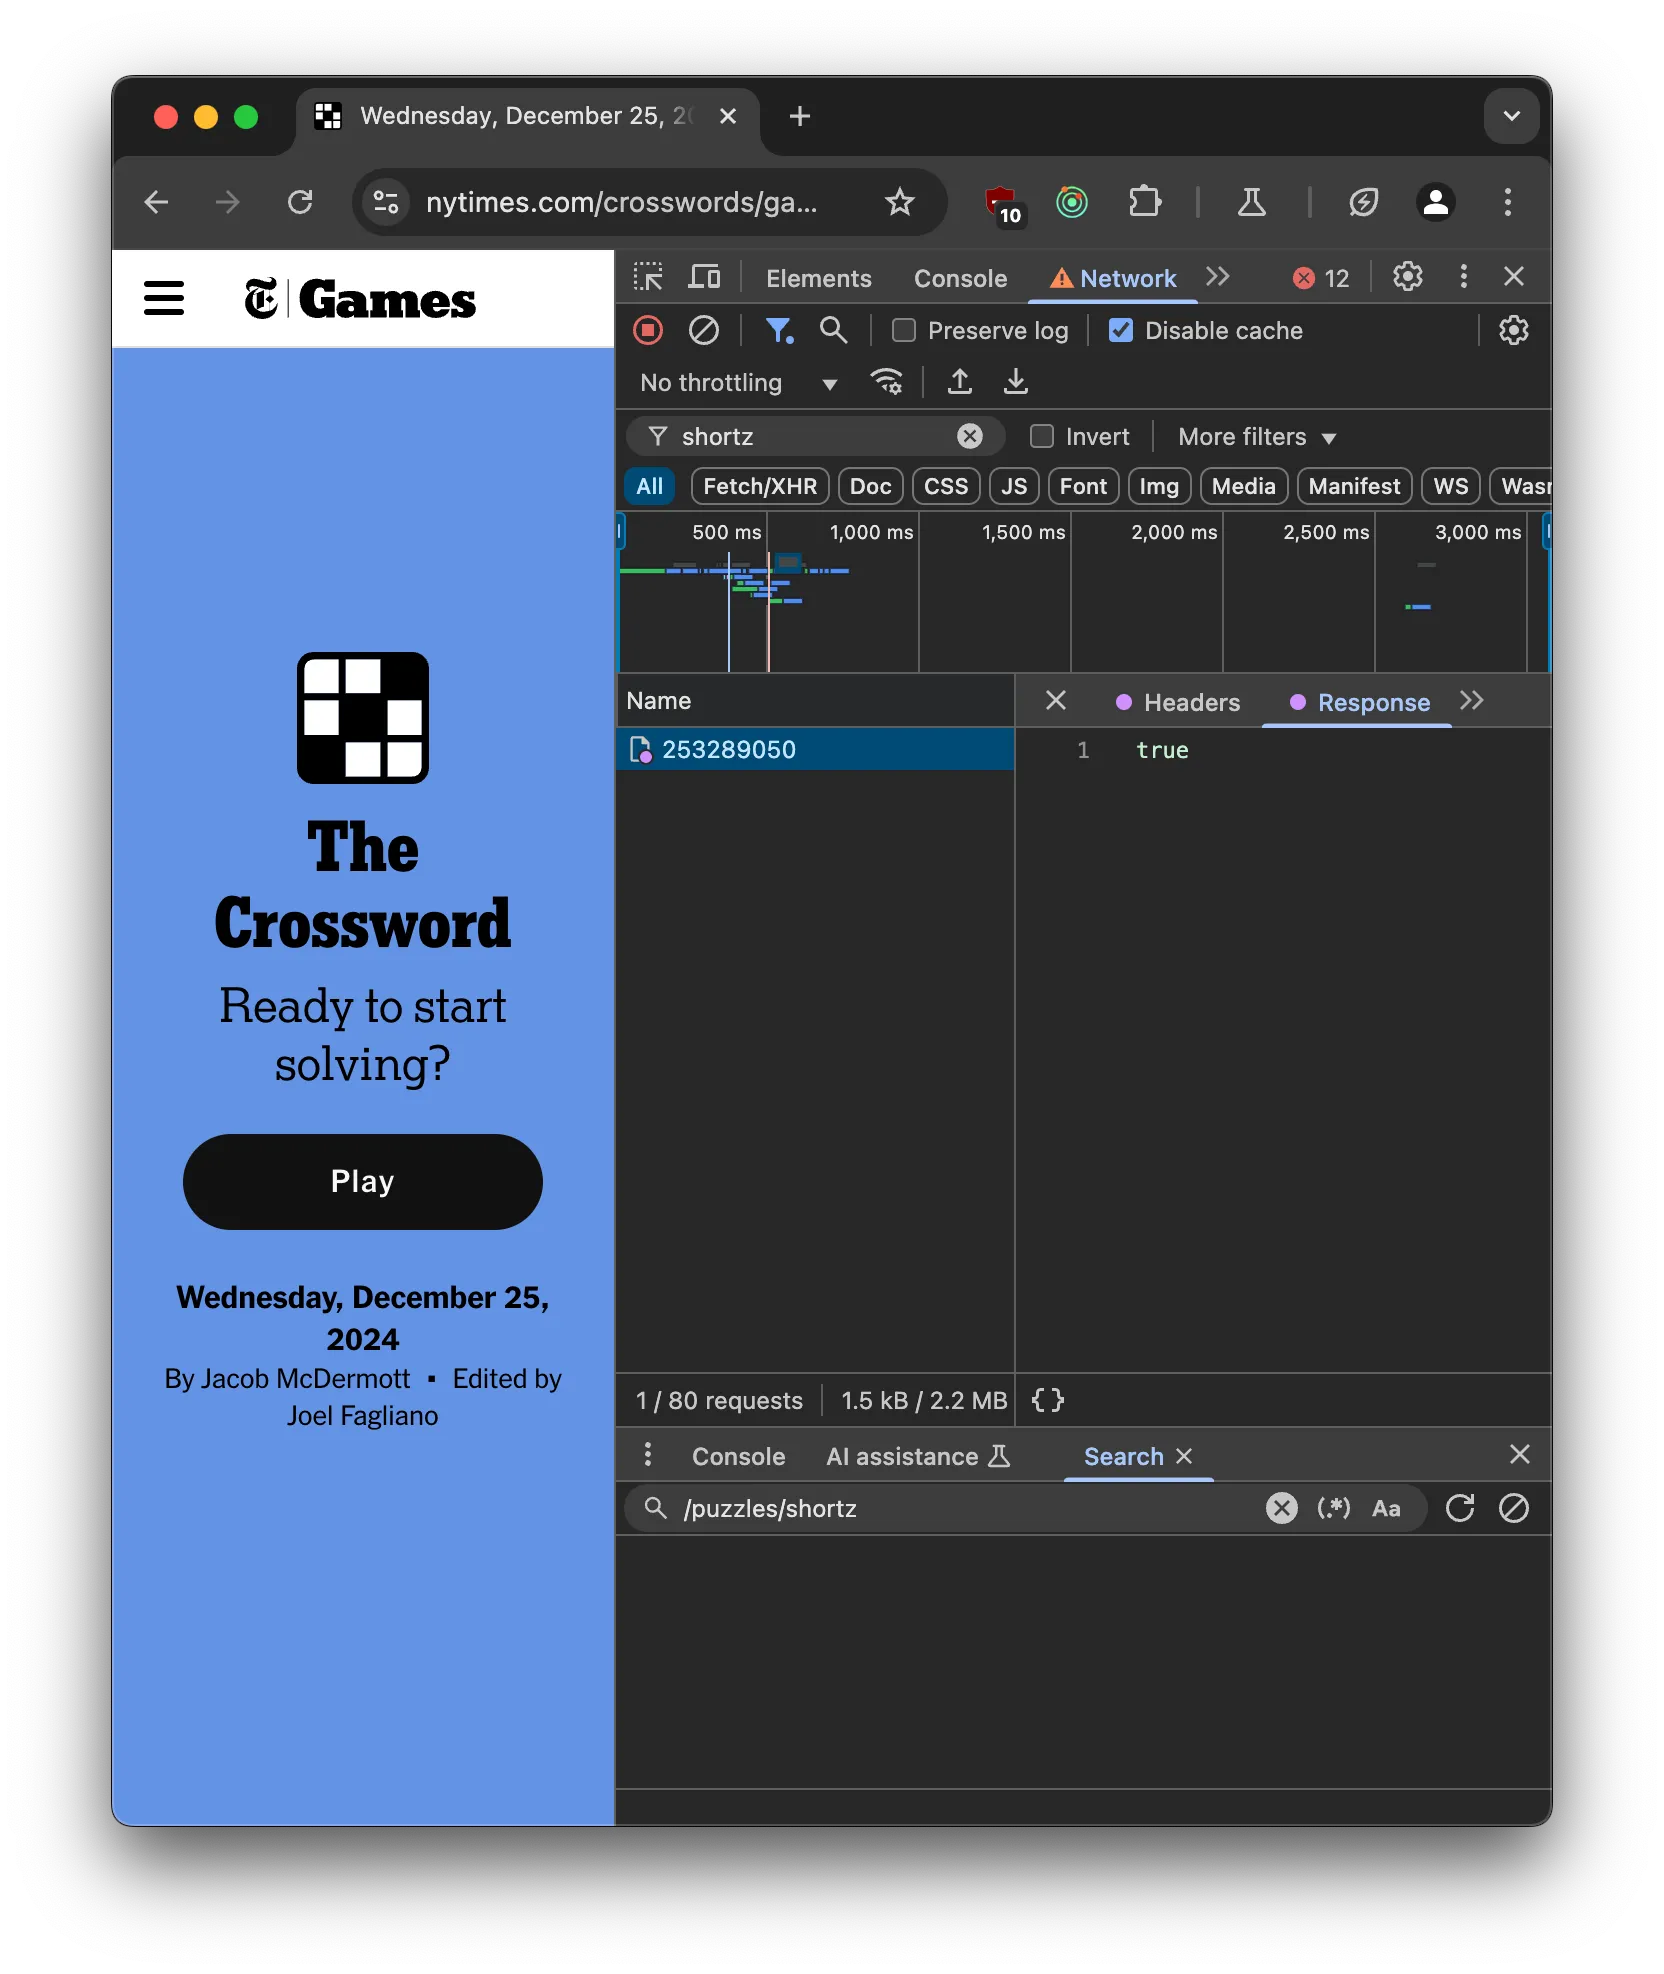The image size is (1664, 1974).
Task: Enable the Invert filter checkbox
Action: coord(1042,436)
